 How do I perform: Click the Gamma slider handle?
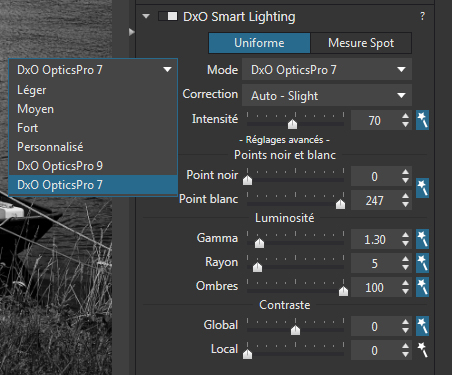pyautogui.click(x=259, y=243)
